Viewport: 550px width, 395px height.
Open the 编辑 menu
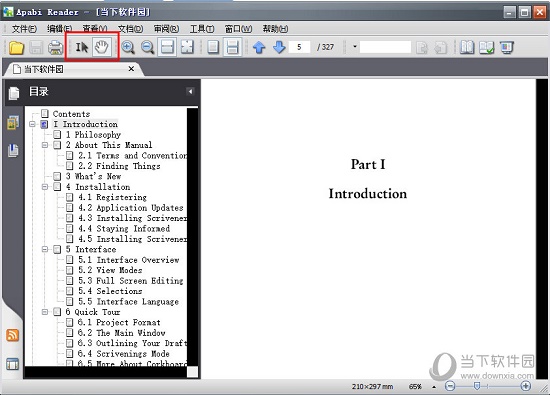[x=60, y=29]
